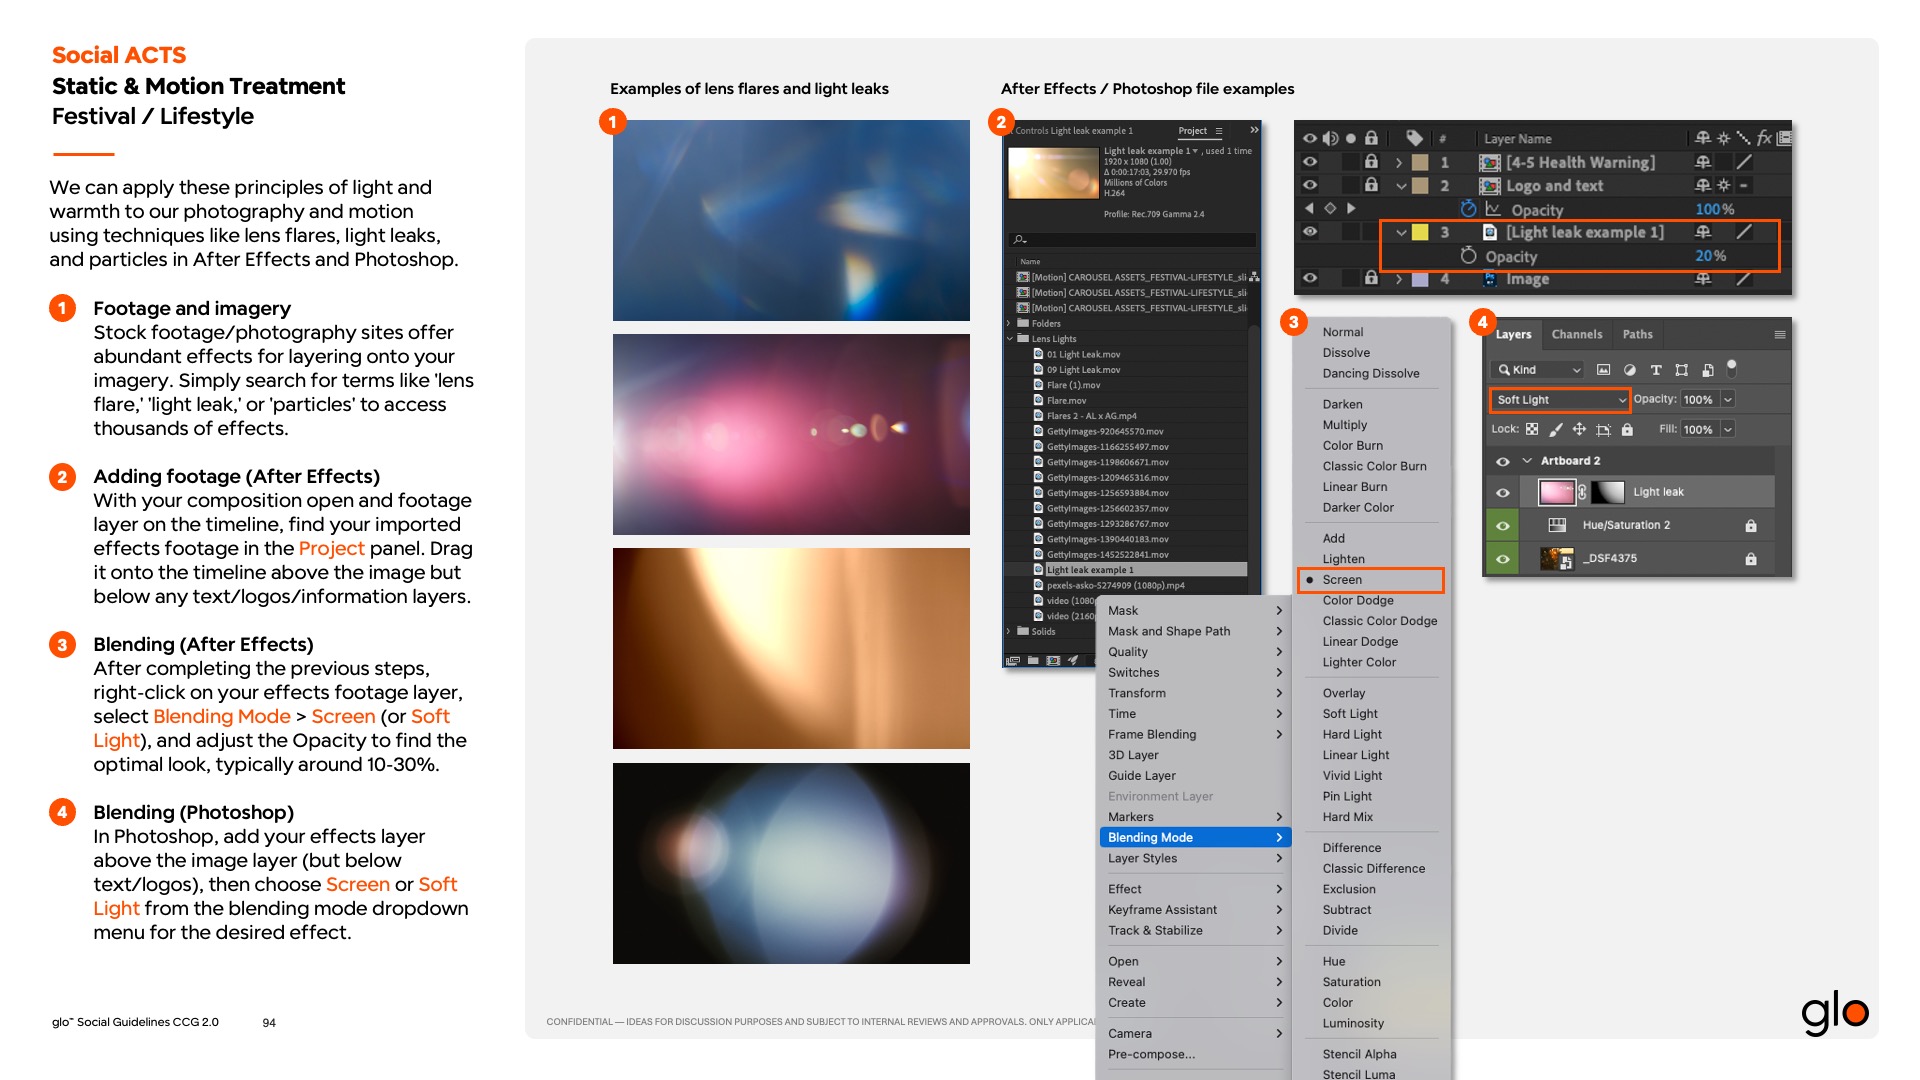Viewport: 1920px width, 1080px height.
Task: Toggle visibility of the _DSF4375 layer
Action: coord(1502,558)
